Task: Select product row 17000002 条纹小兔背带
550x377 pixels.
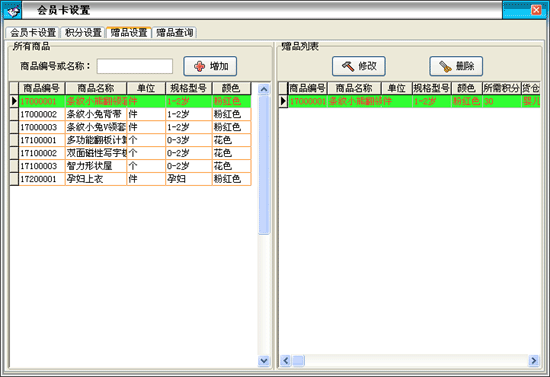Action: point(130,114)
